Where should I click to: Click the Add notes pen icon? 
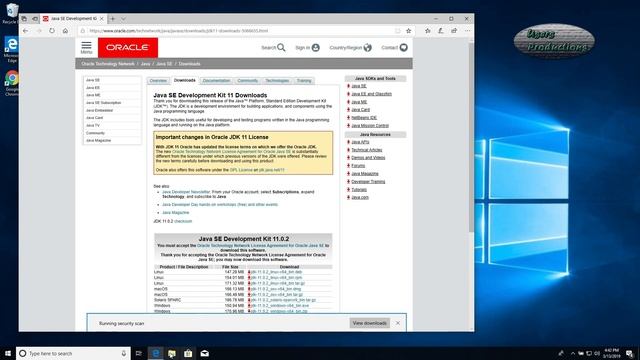click(x=441, y=31)
